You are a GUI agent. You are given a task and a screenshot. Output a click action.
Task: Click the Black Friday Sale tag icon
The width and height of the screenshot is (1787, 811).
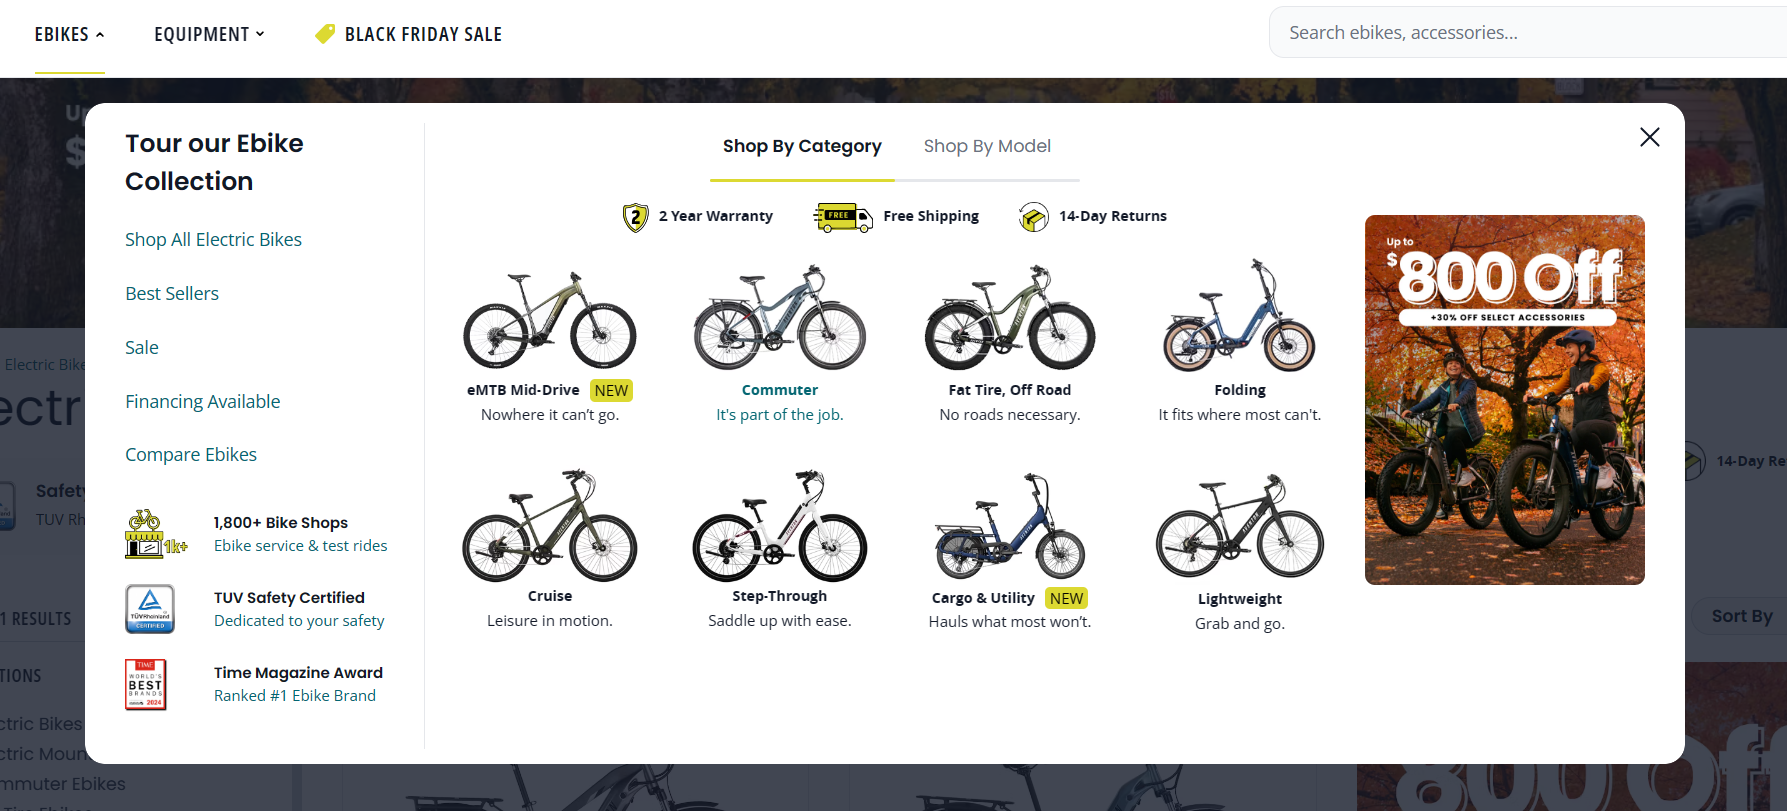[325, 34]
